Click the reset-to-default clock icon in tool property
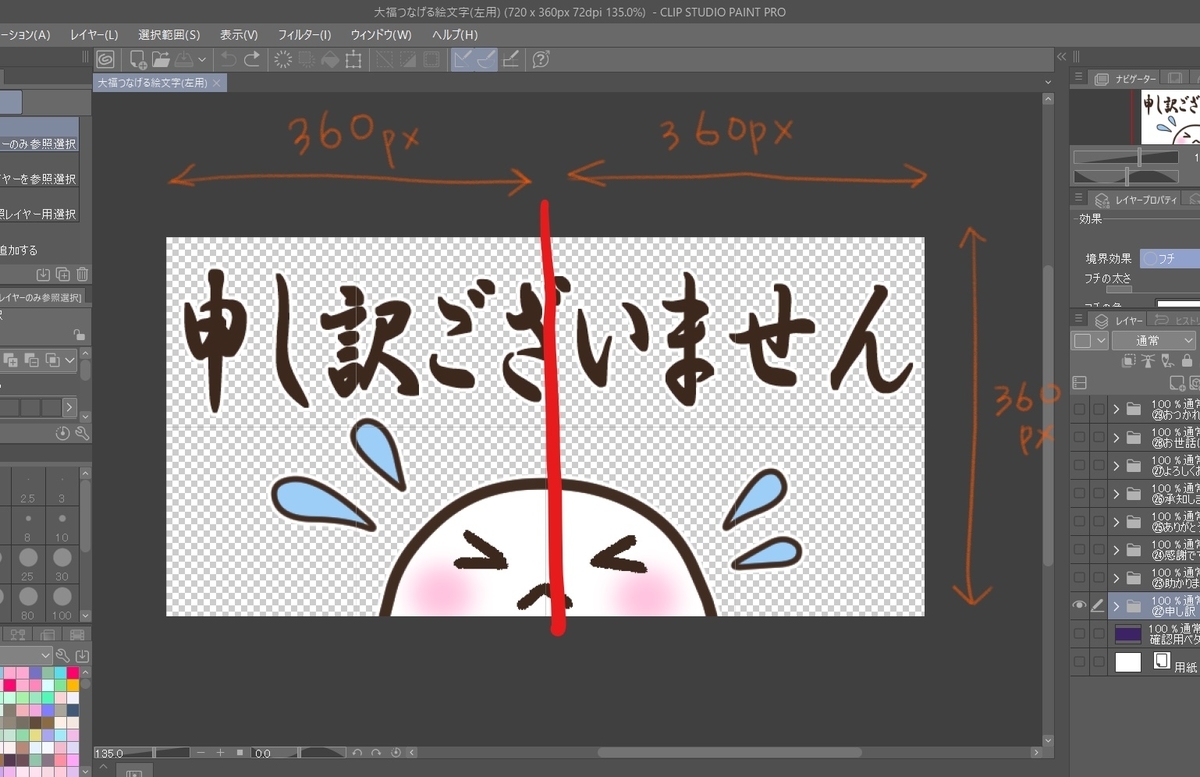The height and width of the screenshot is (777, 1200). click(63, 433)
